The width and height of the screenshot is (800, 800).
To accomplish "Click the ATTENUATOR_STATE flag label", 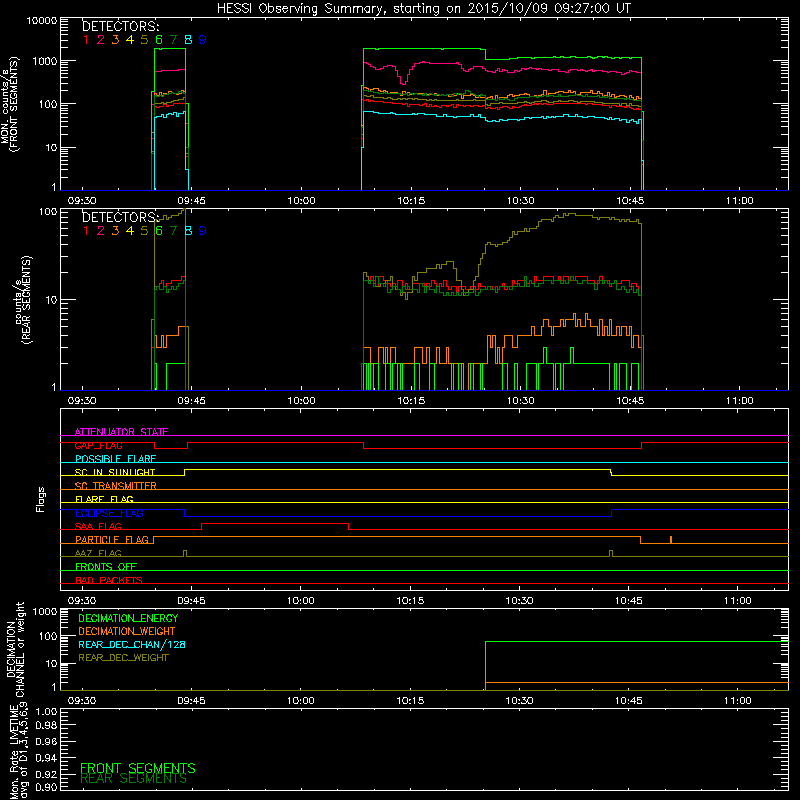I will click(121, 432).
